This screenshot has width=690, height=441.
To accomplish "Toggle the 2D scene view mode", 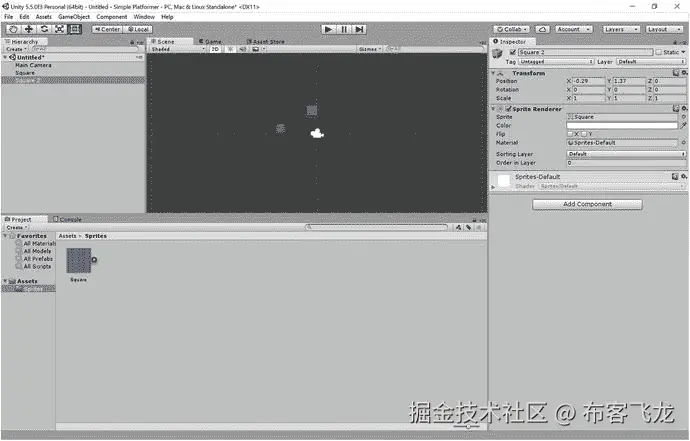I will pos(215,49).
